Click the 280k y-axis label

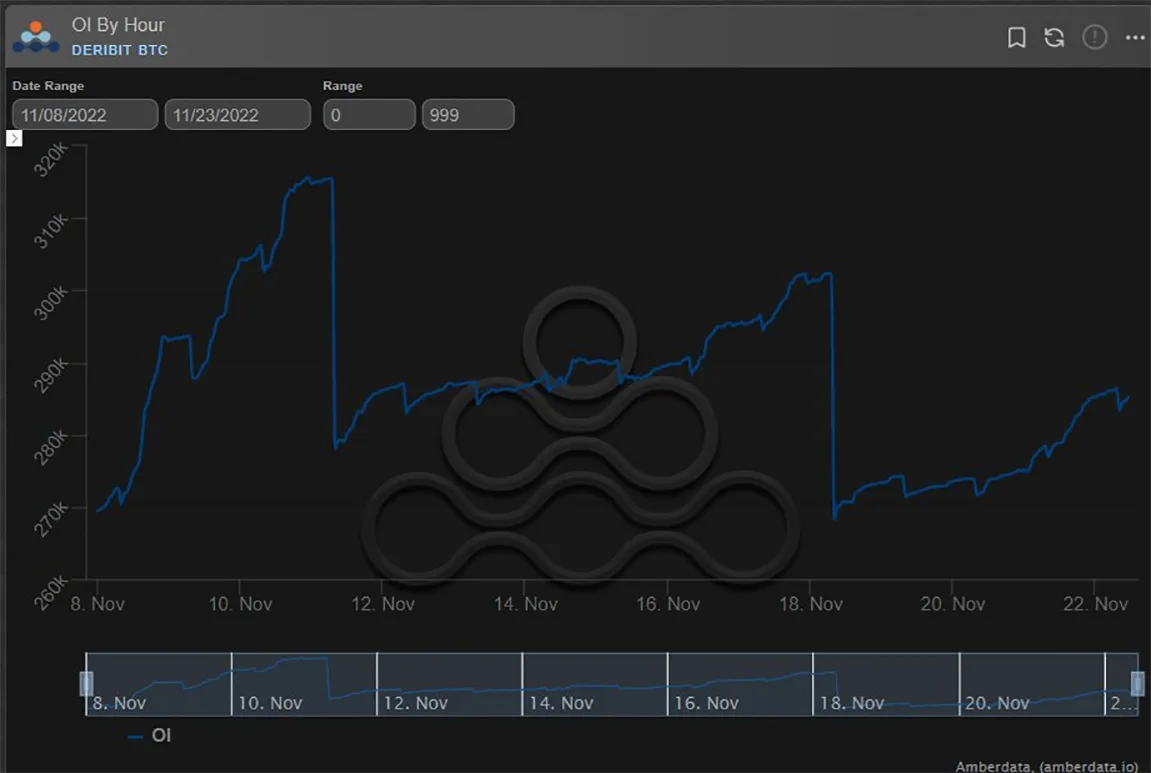point(51,448)
